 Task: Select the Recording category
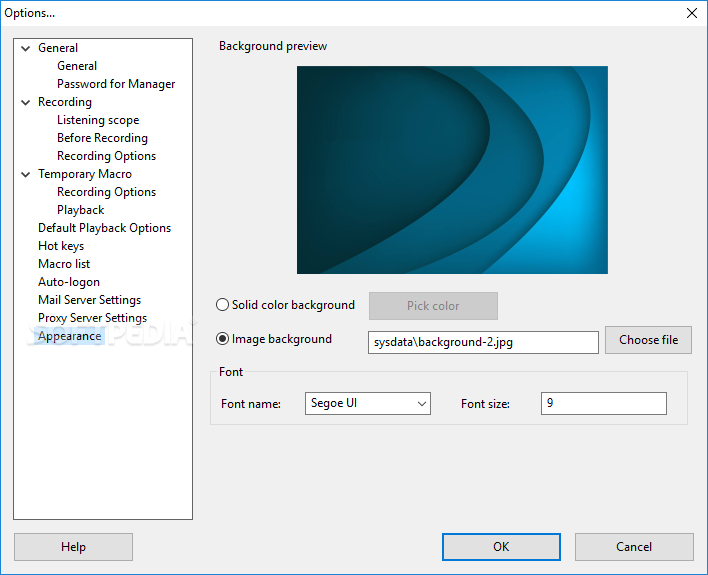pos(65,102)
